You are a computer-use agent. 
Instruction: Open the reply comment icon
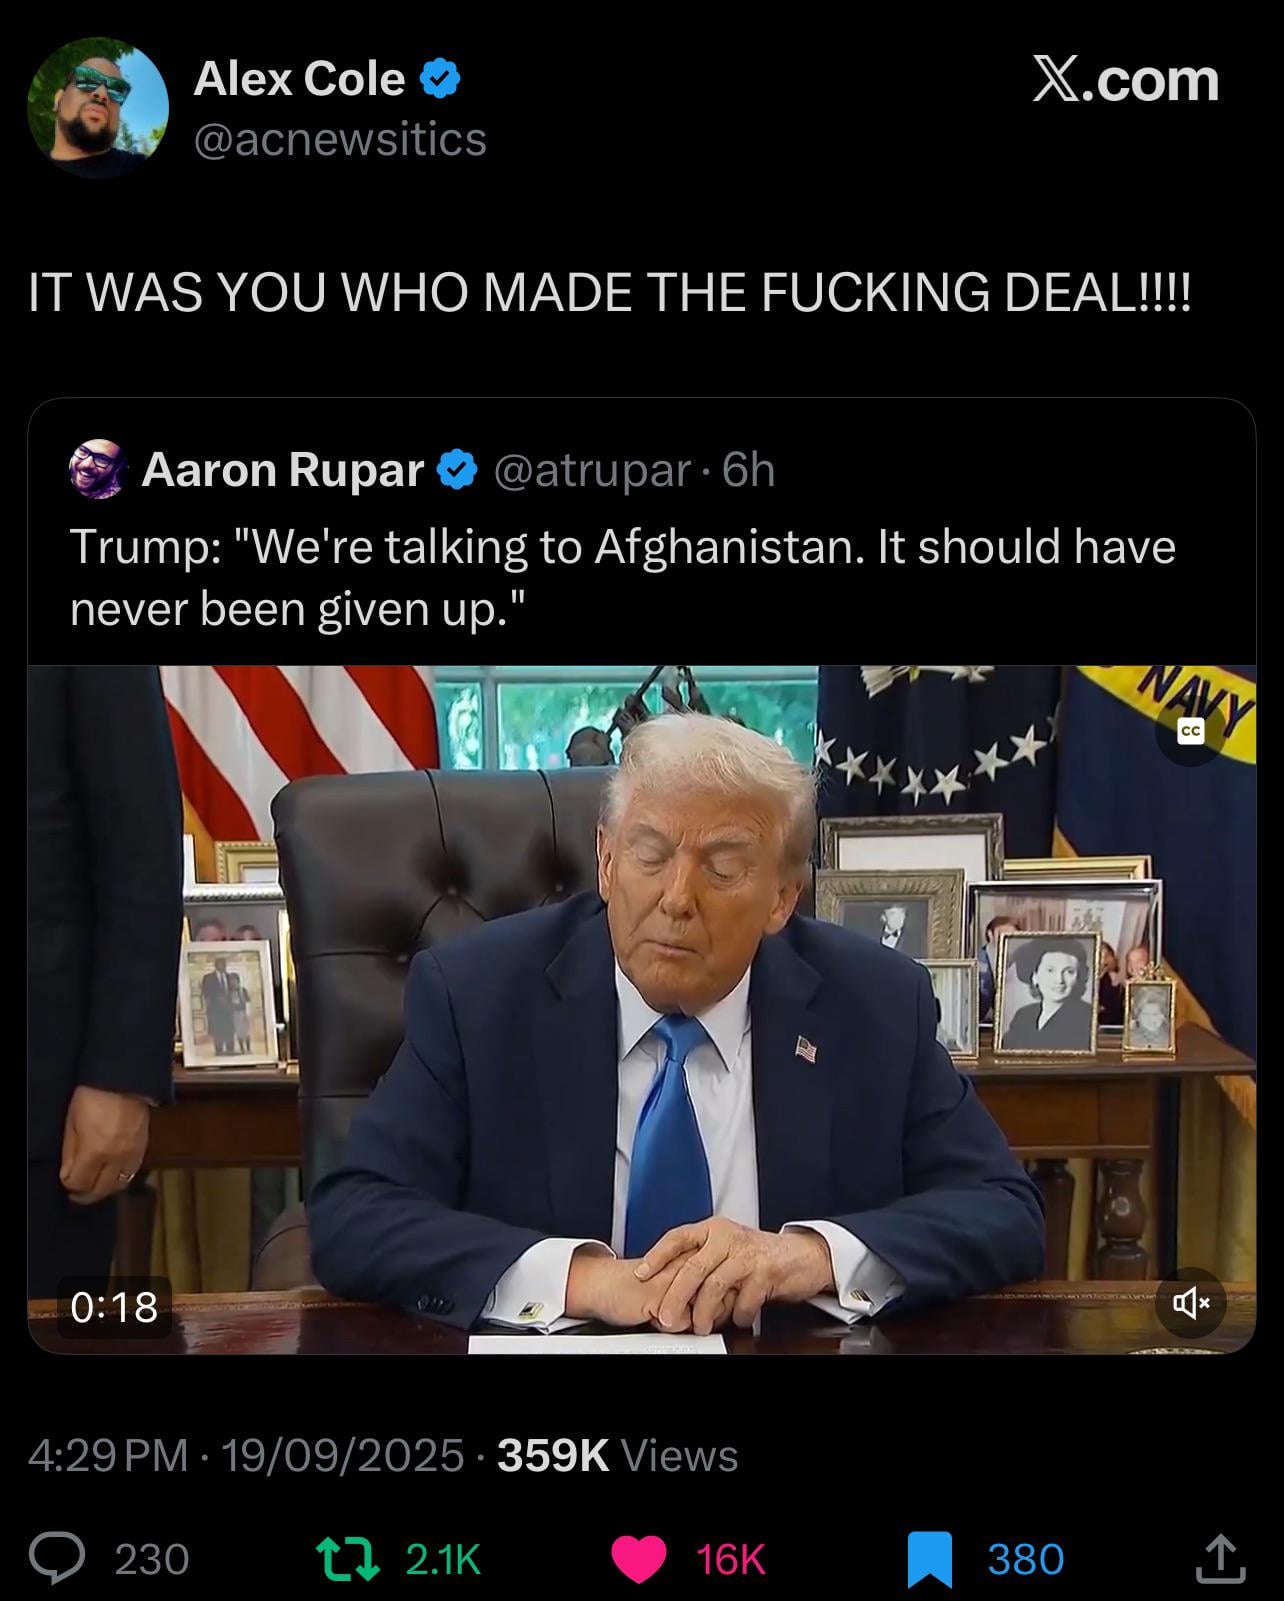click(56, 1559)
